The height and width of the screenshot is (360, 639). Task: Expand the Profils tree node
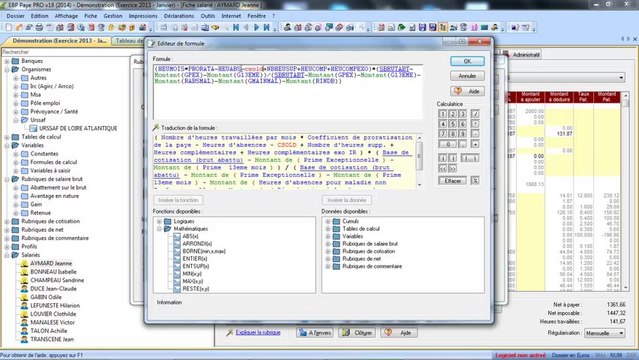7,247
